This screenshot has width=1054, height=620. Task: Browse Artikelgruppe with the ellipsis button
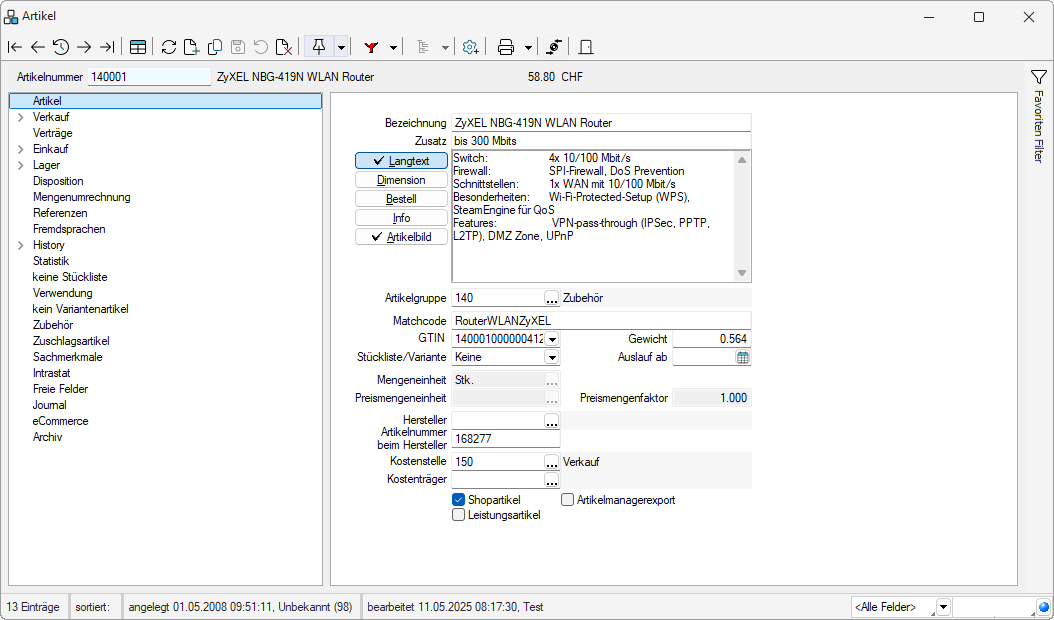click(552, 297)
